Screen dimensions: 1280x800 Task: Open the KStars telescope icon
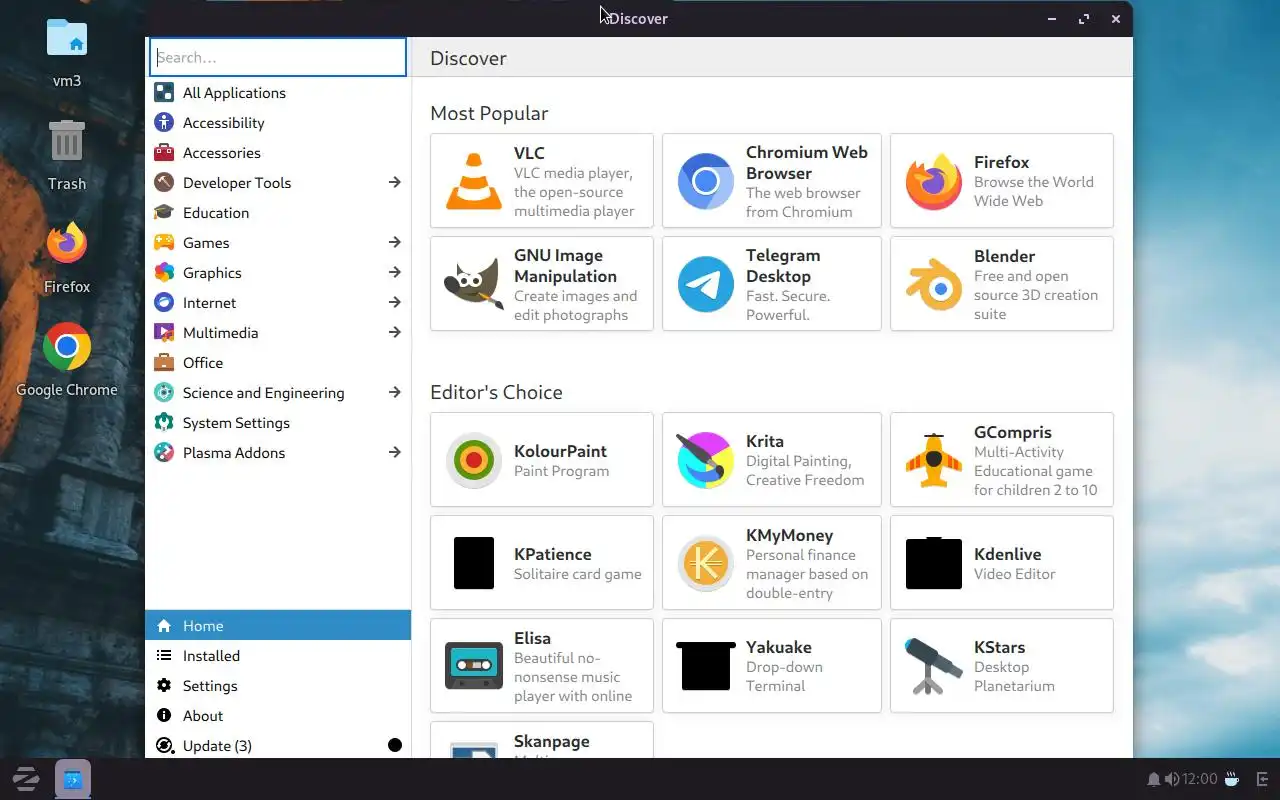pos(934,666)
